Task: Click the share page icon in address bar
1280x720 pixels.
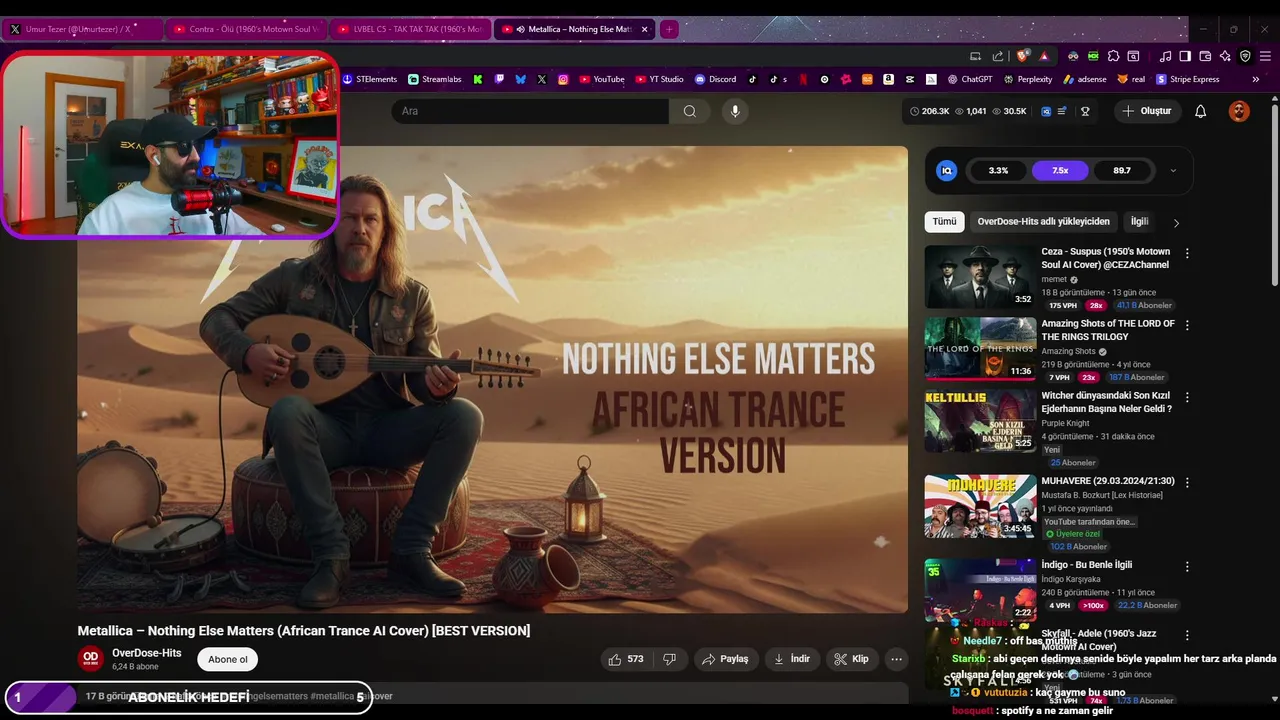Action: coord(998,56)
